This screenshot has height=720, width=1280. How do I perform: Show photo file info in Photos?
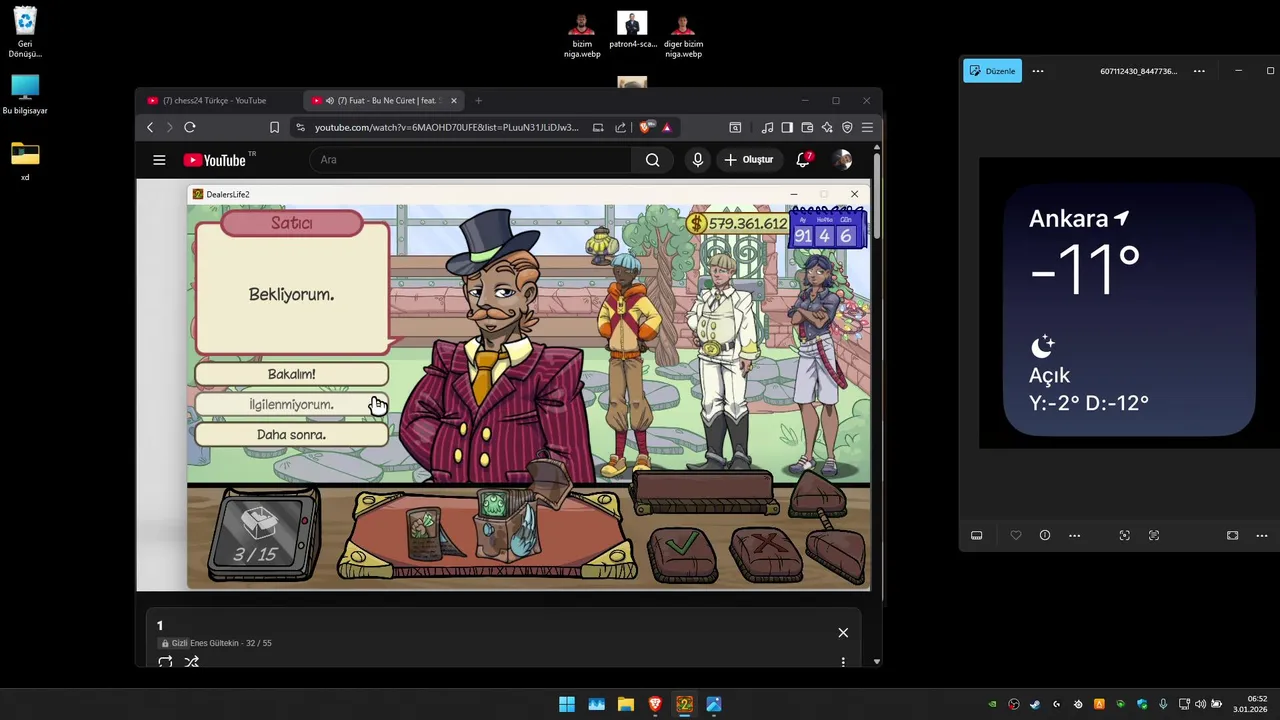[1045, 535]
